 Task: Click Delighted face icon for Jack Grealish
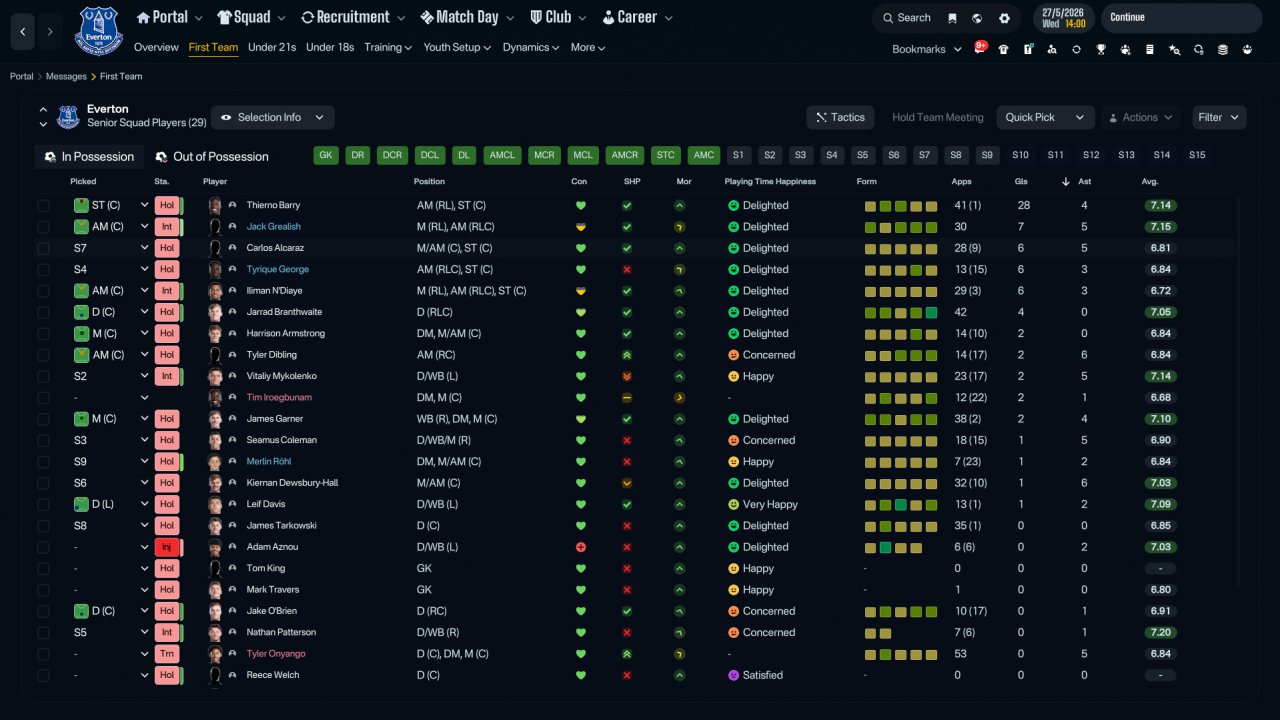[x=733, y=227]
